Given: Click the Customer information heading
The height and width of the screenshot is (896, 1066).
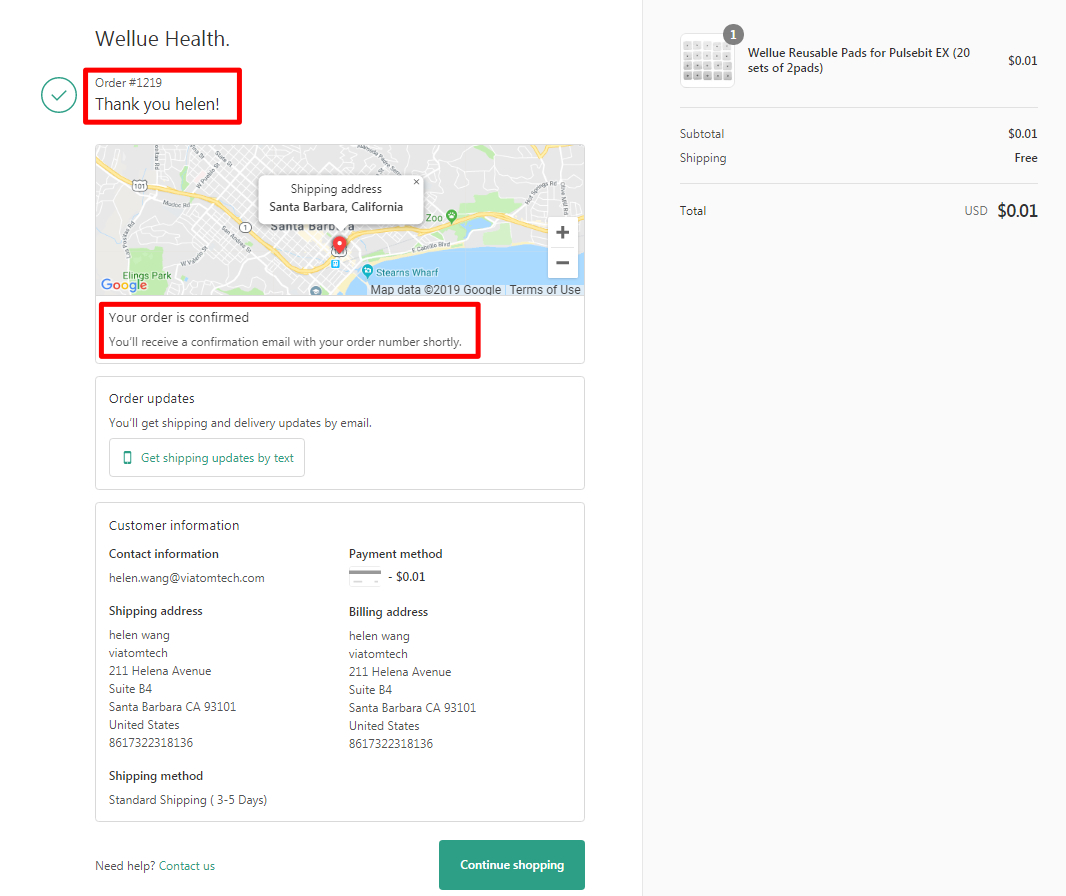Looking at the screenshot, I should click(174, 525).
